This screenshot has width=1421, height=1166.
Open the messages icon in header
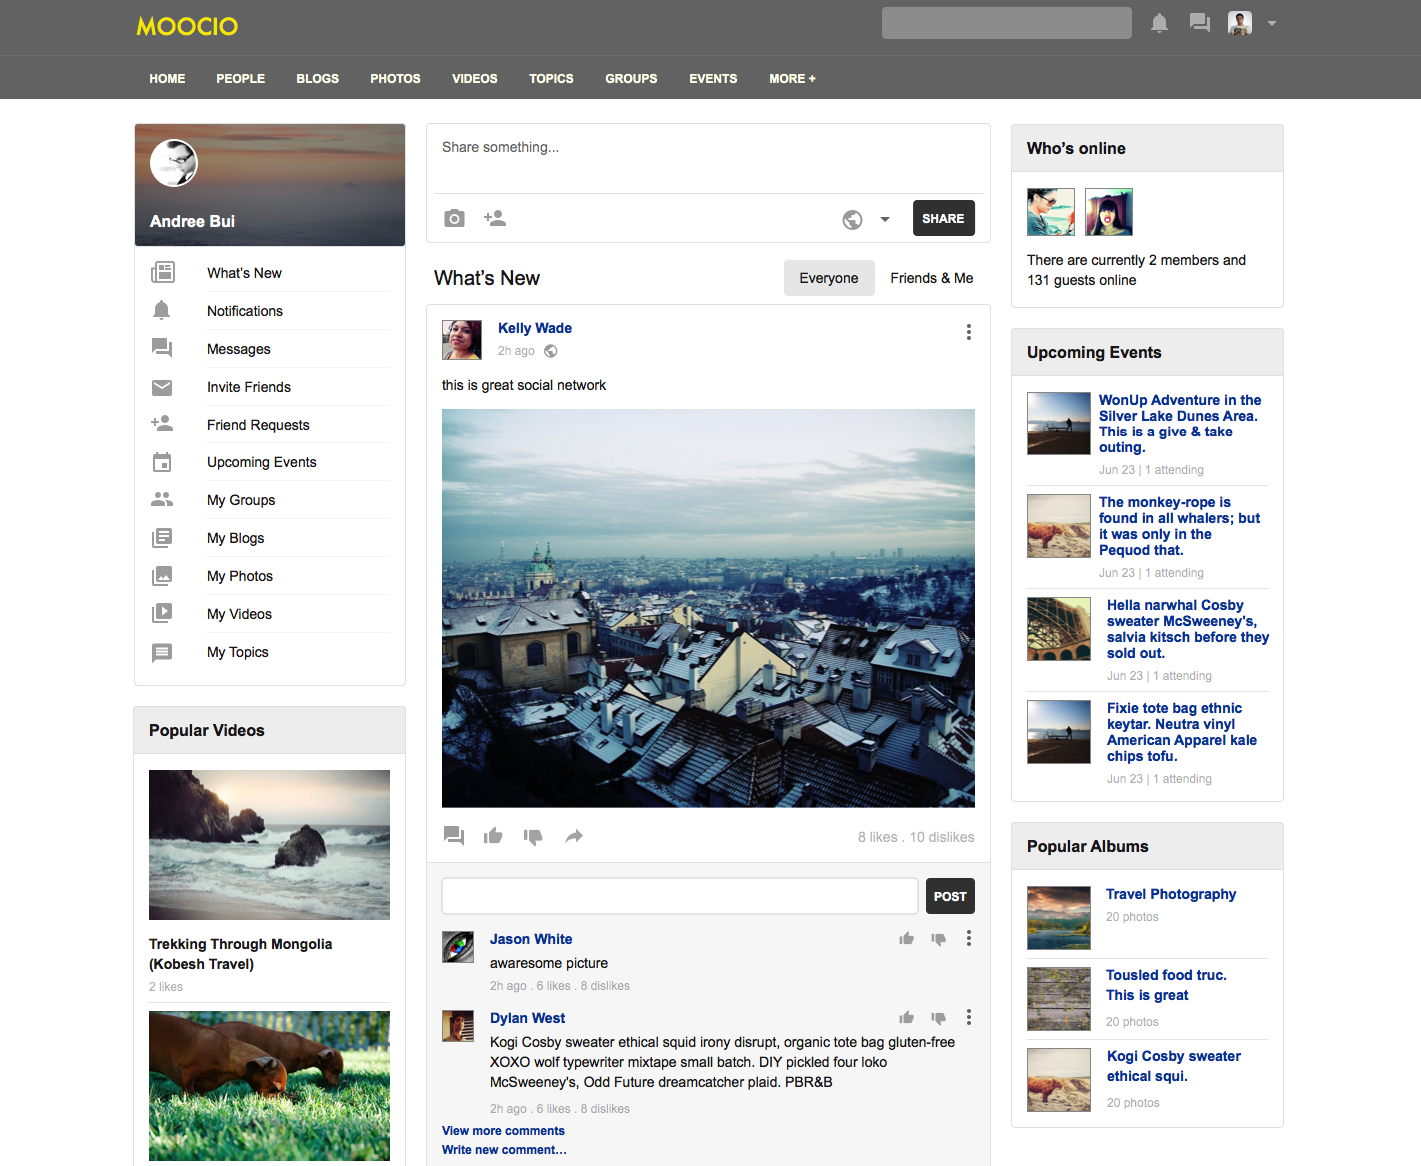pos(1199,23)
